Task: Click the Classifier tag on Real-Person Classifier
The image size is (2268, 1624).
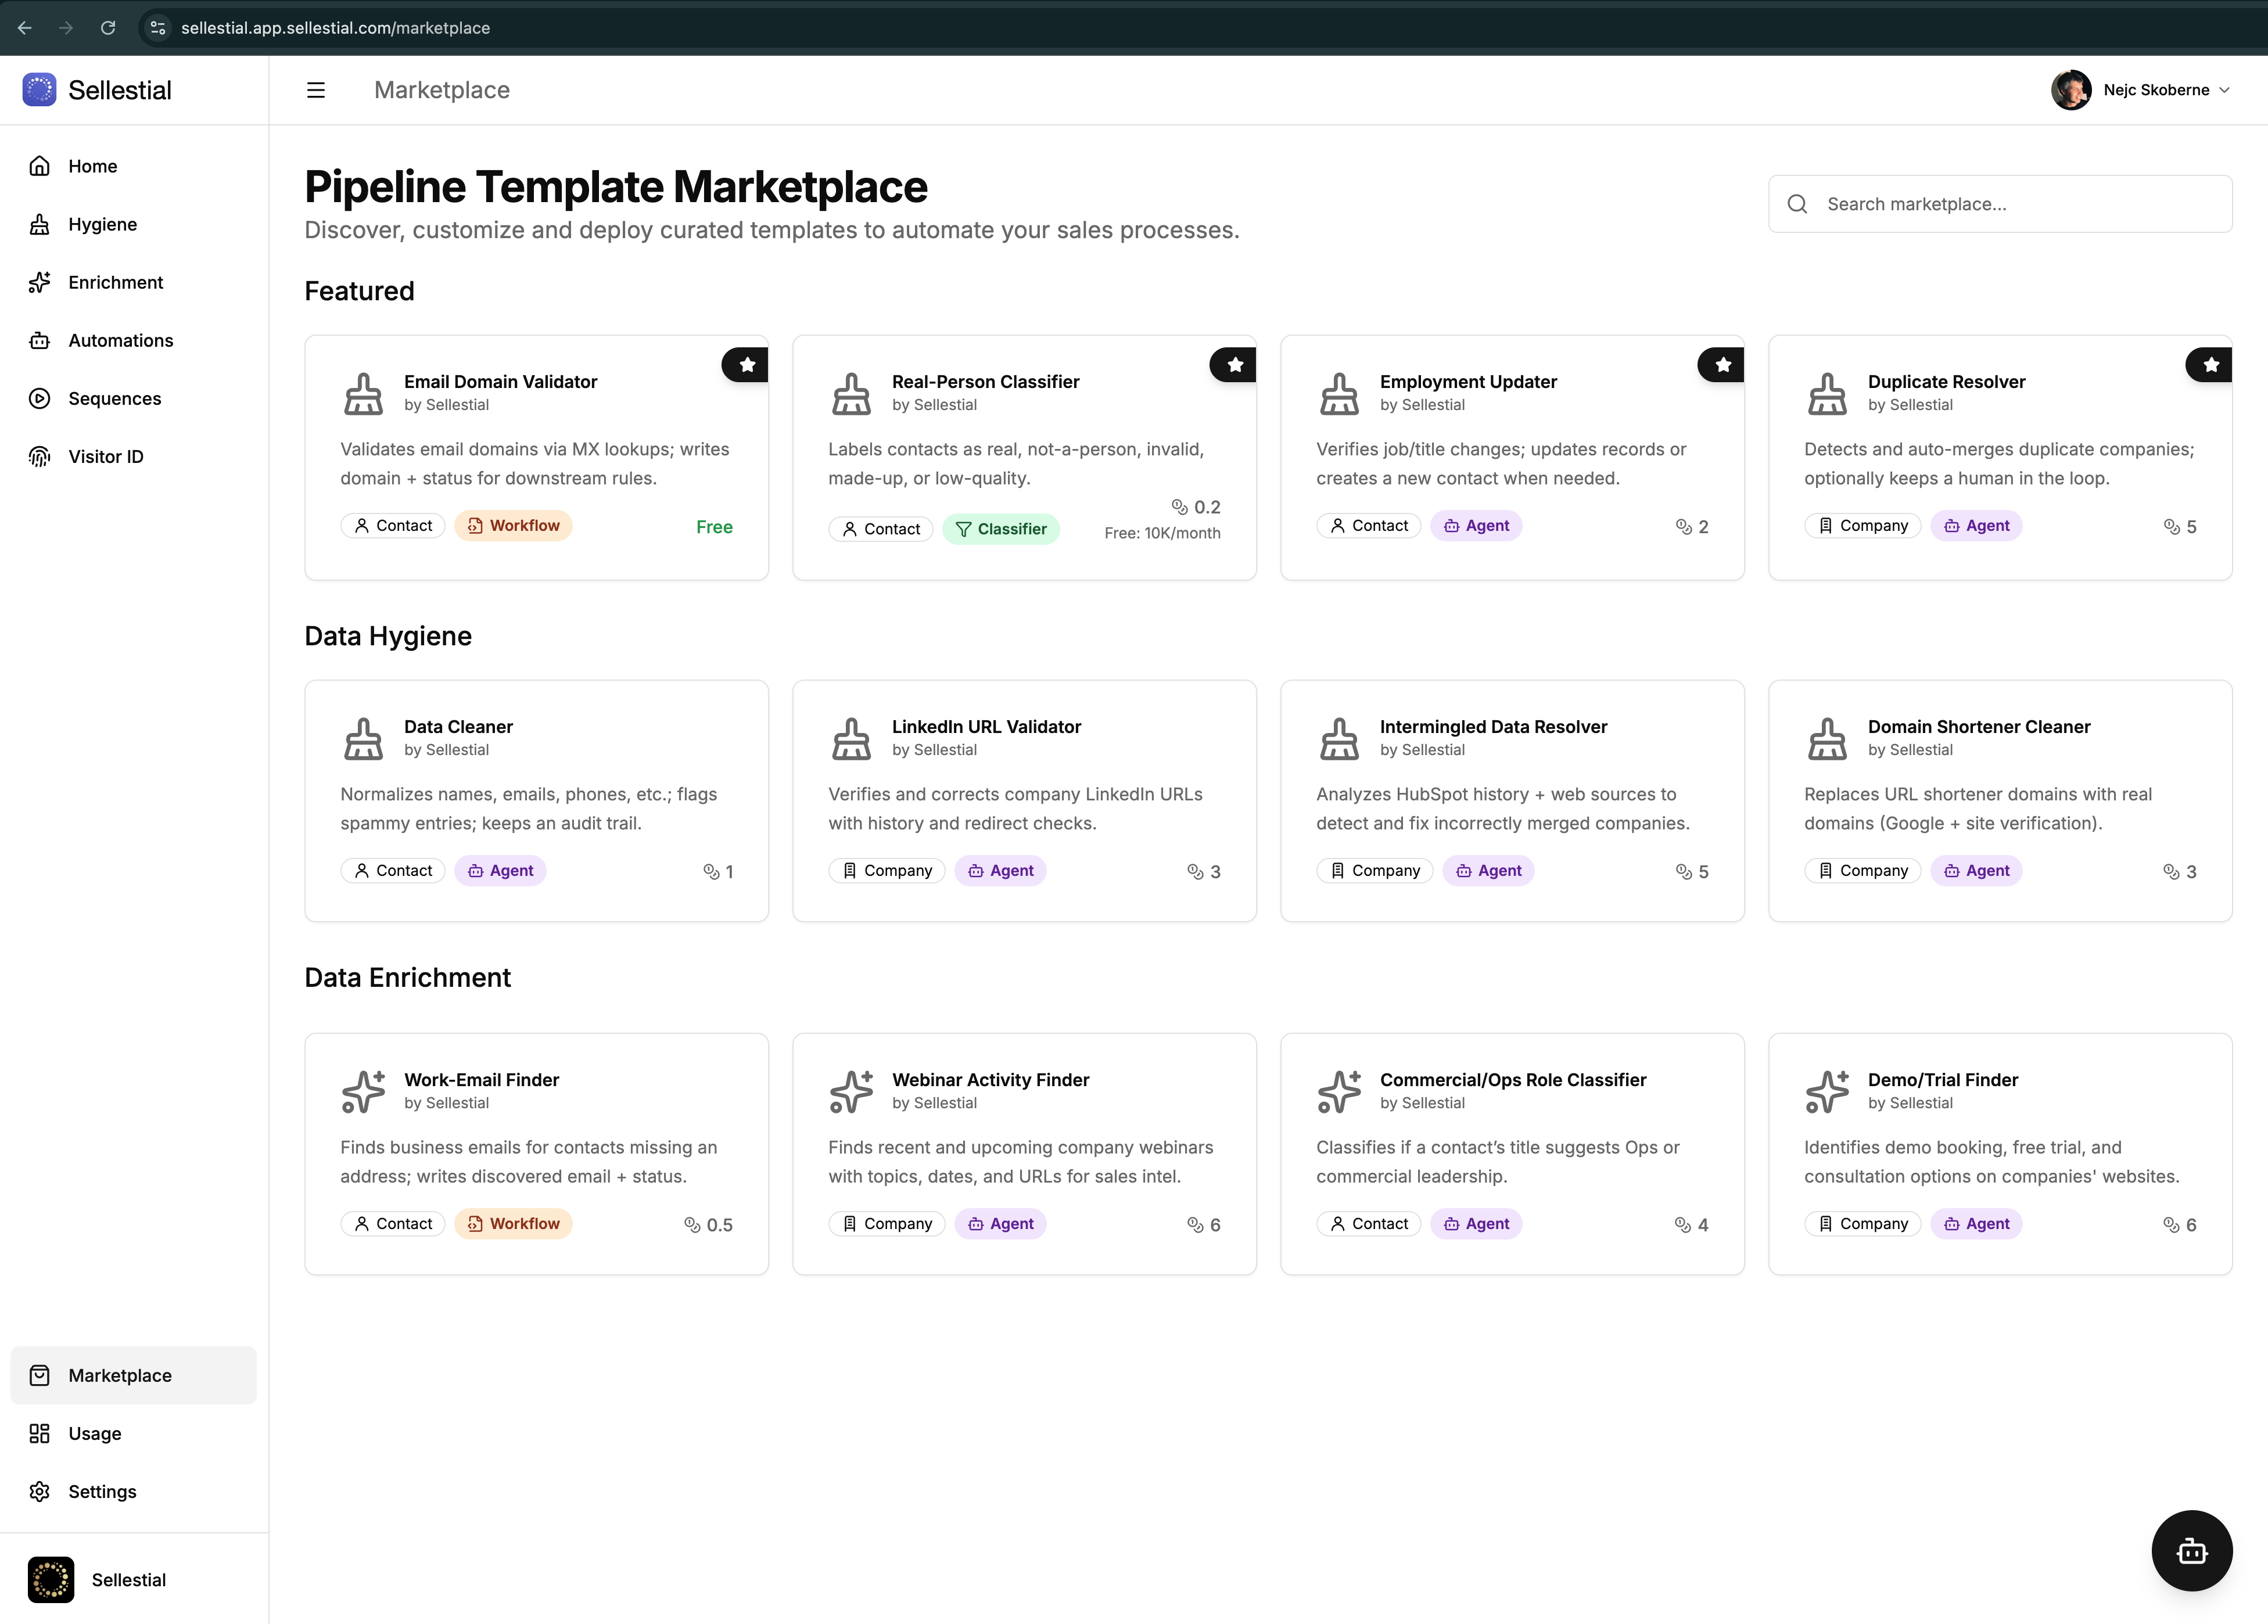Action: [1001, 529]
